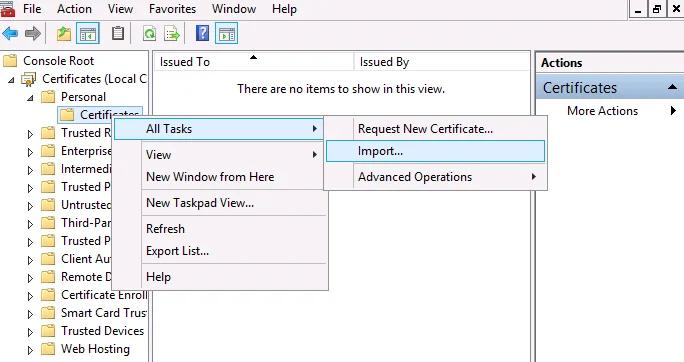Viewport: 684px width, 362px height.
Task: Select View in the context menu
Action: (219, 154)
